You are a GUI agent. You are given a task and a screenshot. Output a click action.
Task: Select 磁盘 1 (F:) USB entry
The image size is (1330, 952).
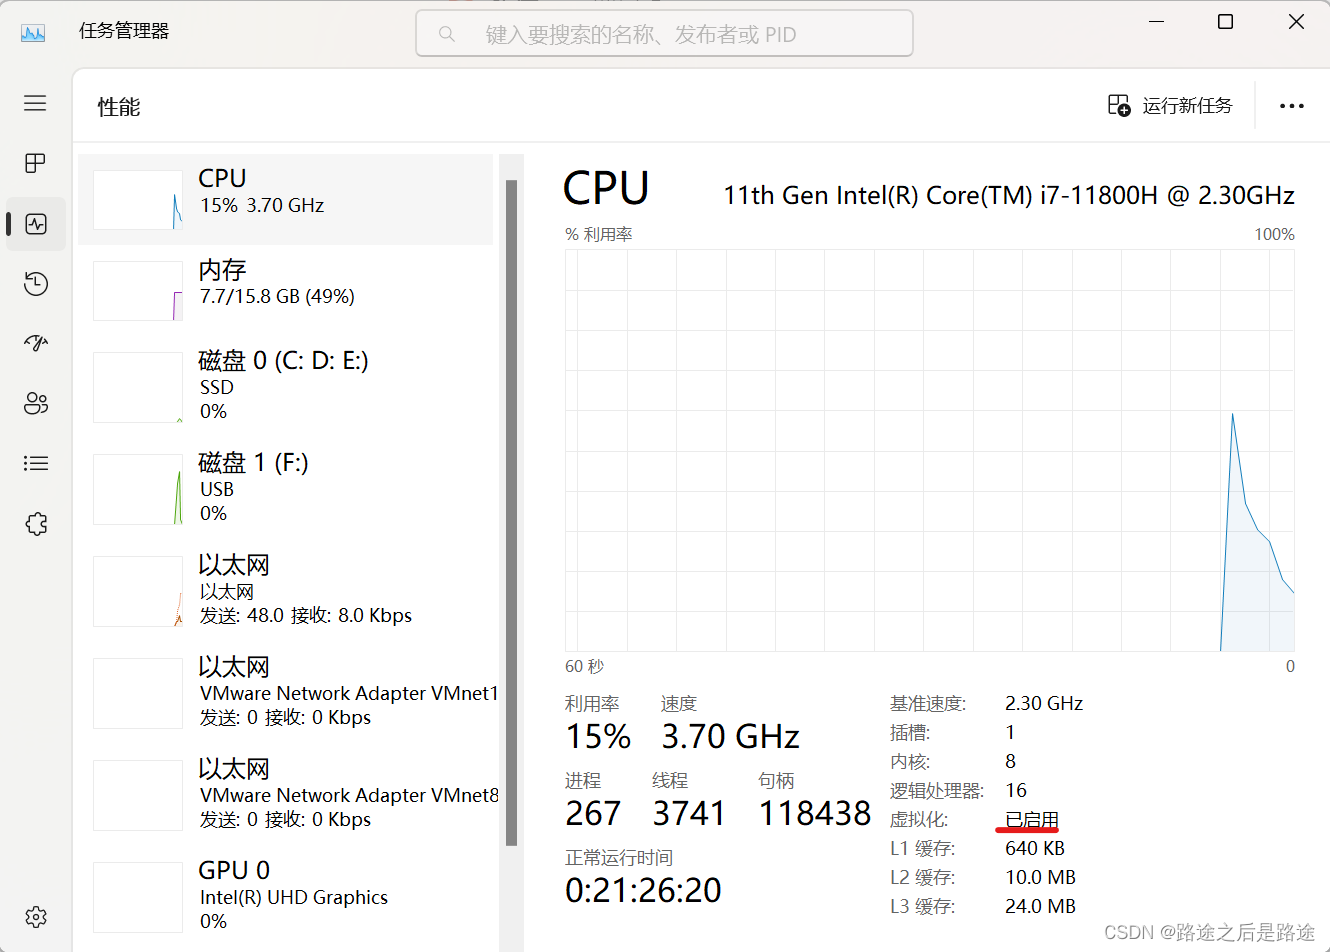(286, 489)
